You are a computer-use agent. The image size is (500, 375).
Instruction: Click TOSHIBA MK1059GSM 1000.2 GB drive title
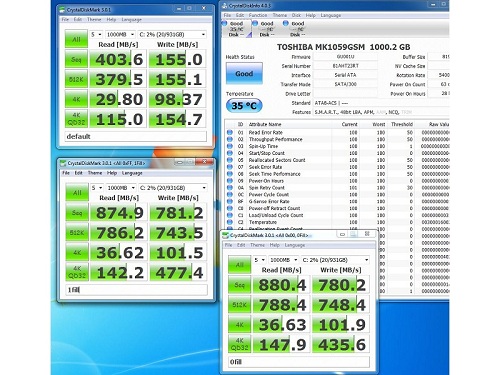344,47
